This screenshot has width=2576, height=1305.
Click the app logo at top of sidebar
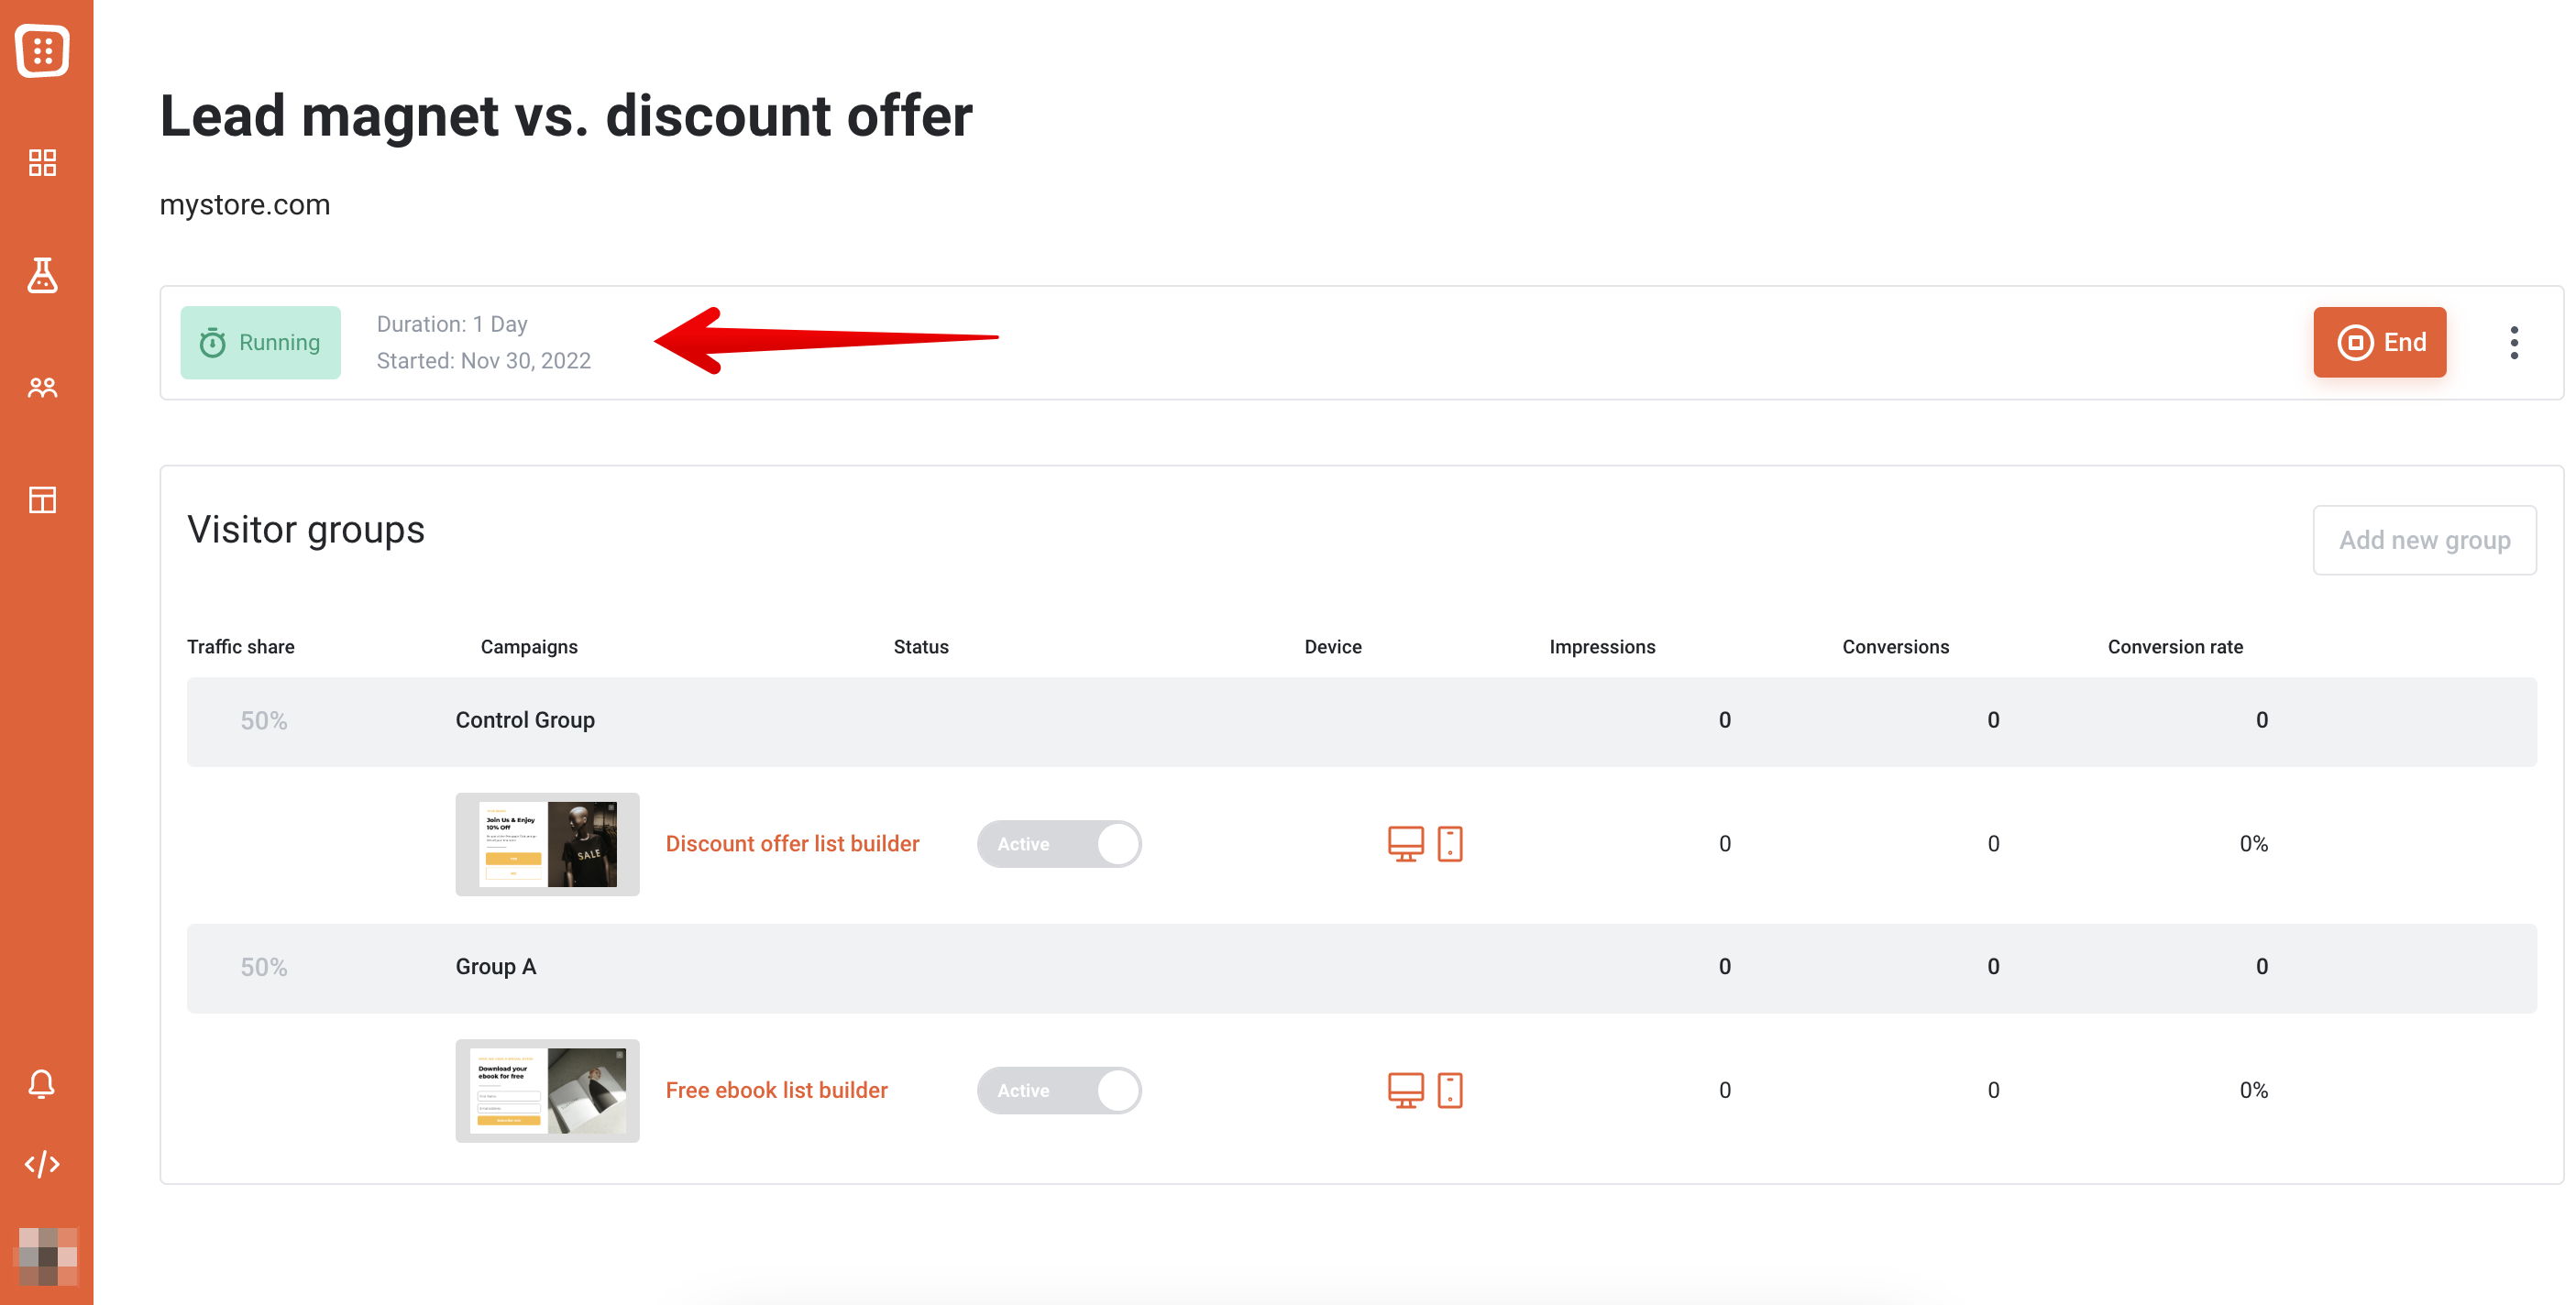(x=42, y=50)
